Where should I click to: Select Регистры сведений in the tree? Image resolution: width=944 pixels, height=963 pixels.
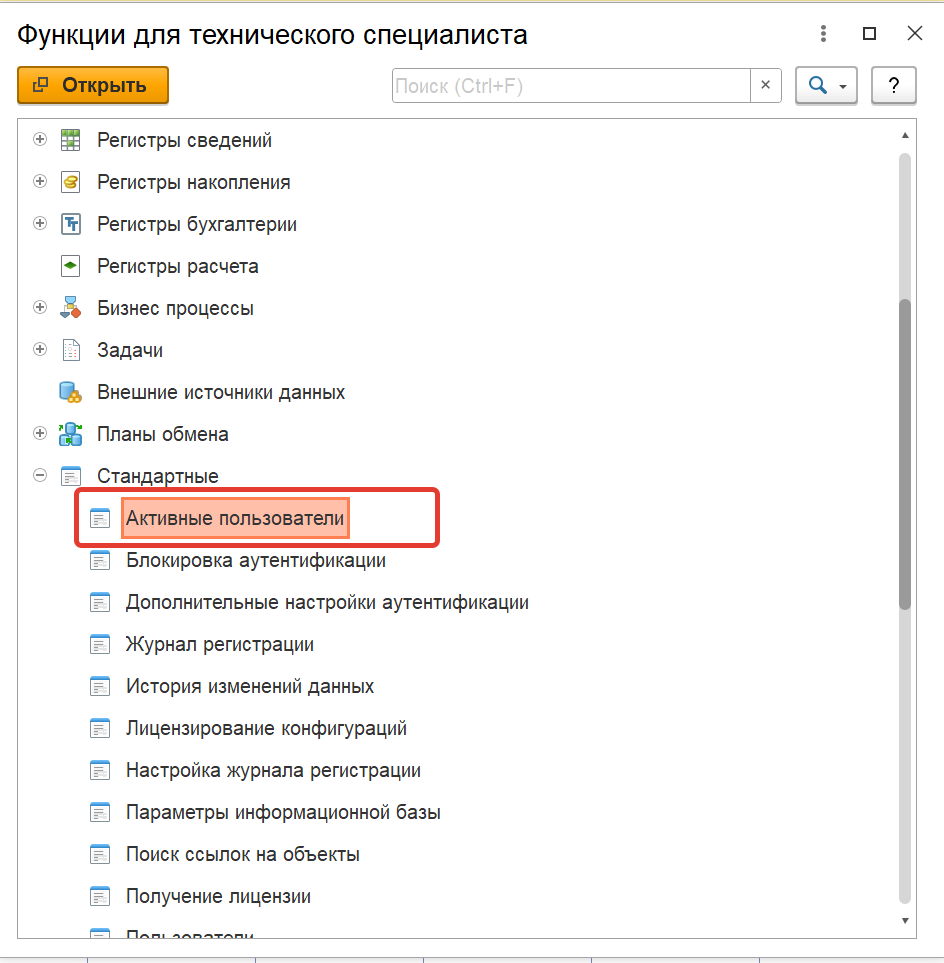(x=184, y=140)
